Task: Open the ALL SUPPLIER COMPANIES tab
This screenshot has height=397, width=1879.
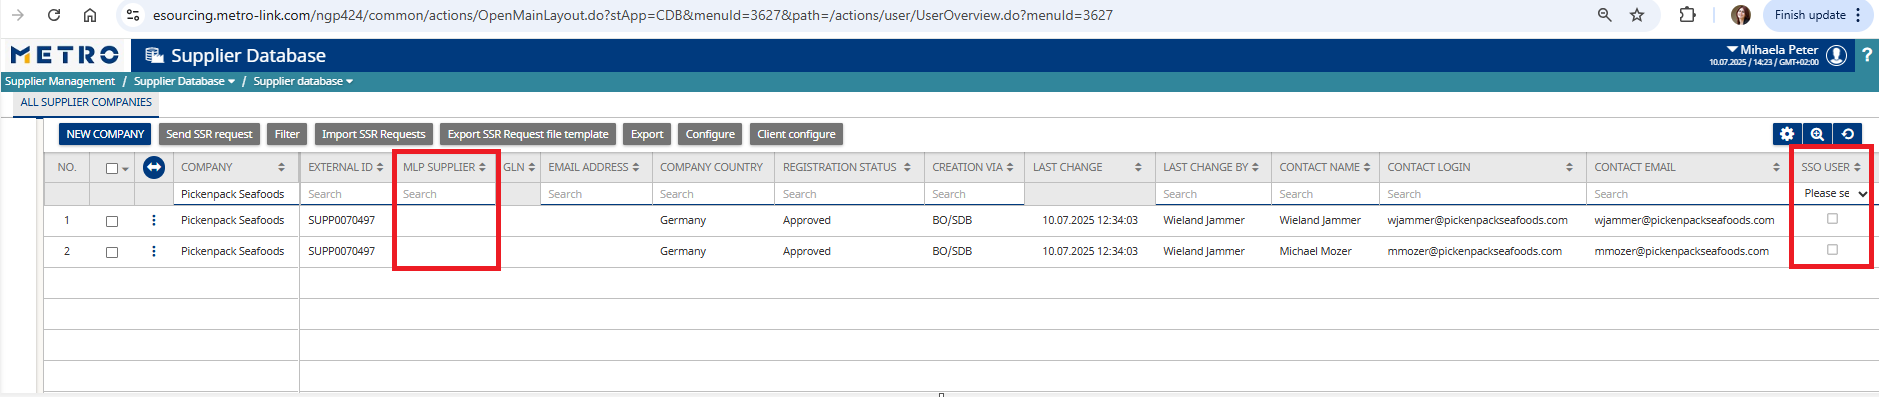Action: click(86, 102)
